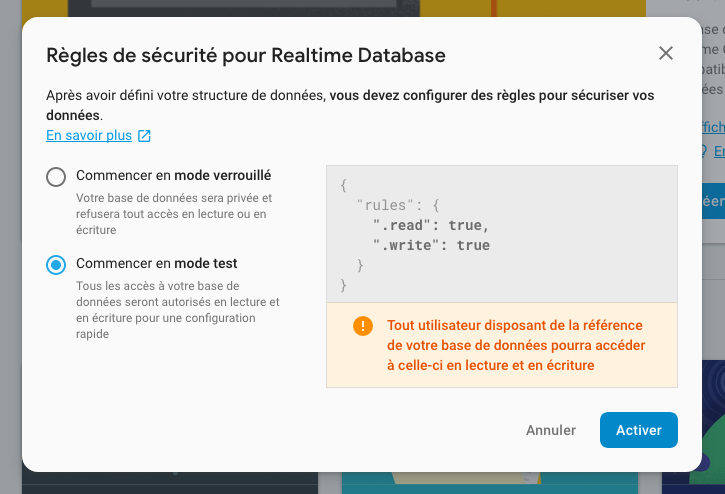Click the ".write": true line in code
725x494 pixels.
(431, 245)
